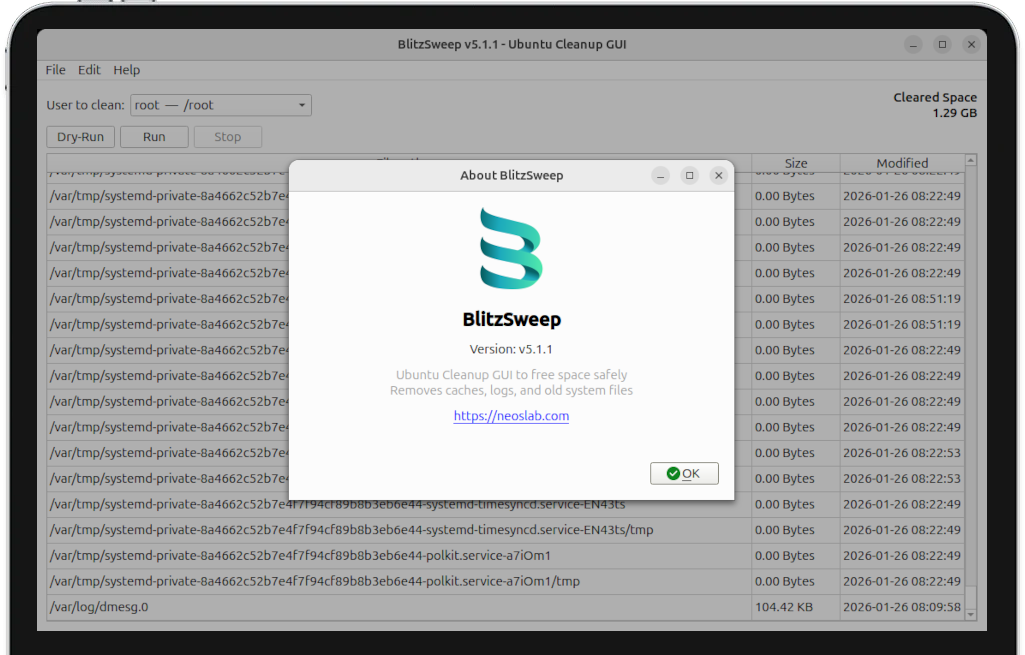1025x655 pixels.
Task: Sort by the Size column header
Action: click(x=795, y=162)
